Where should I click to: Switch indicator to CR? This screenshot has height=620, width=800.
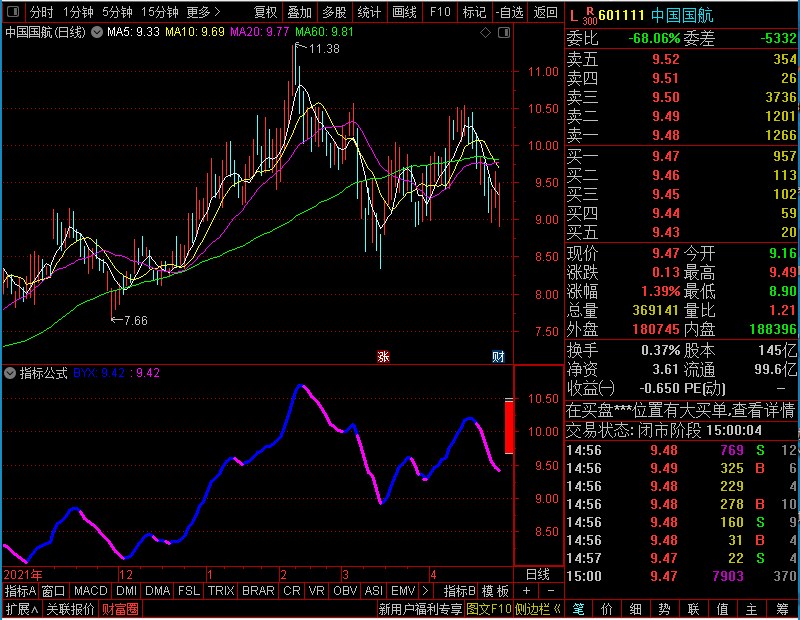(x=291, y=591)
